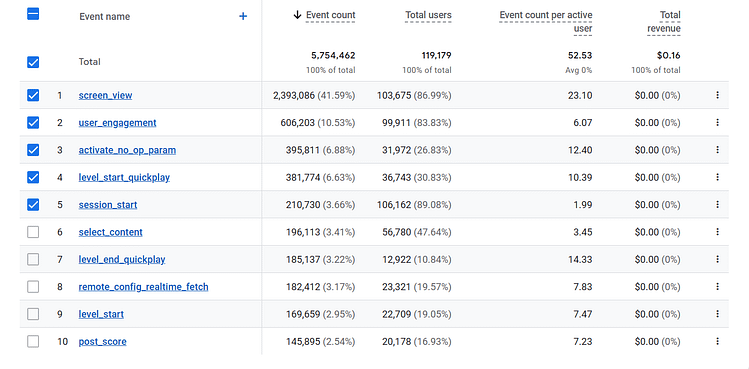This screenshot has width=749, height=369.
Task: Open more options for post_score row
Action: (717, 341)
